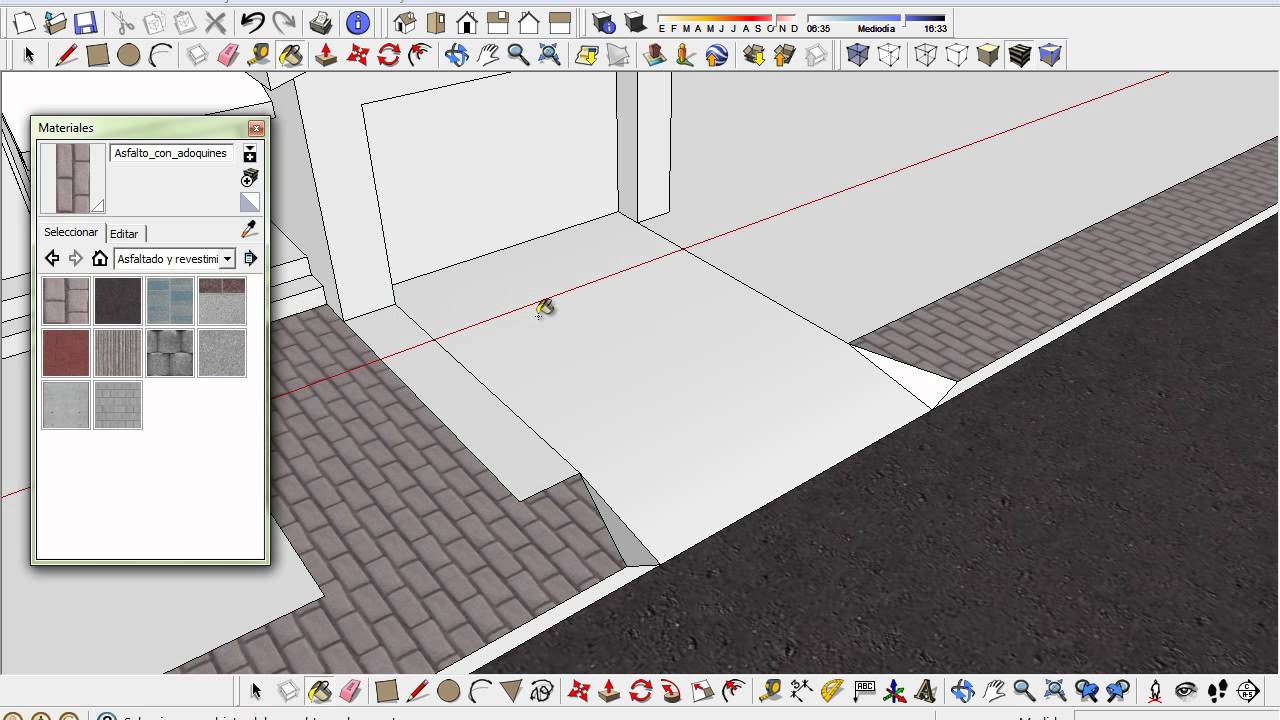Select the Freehand tool in bottom toolbar
The height and width of the screenshot is (720, 1280).
tap(542, 690)
